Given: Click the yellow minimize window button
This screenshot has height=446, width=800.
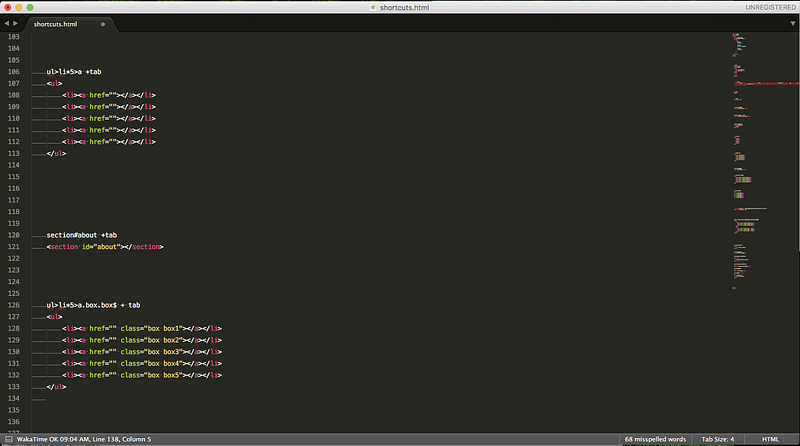Looking at the screenshot, I should tap(19, 7).
